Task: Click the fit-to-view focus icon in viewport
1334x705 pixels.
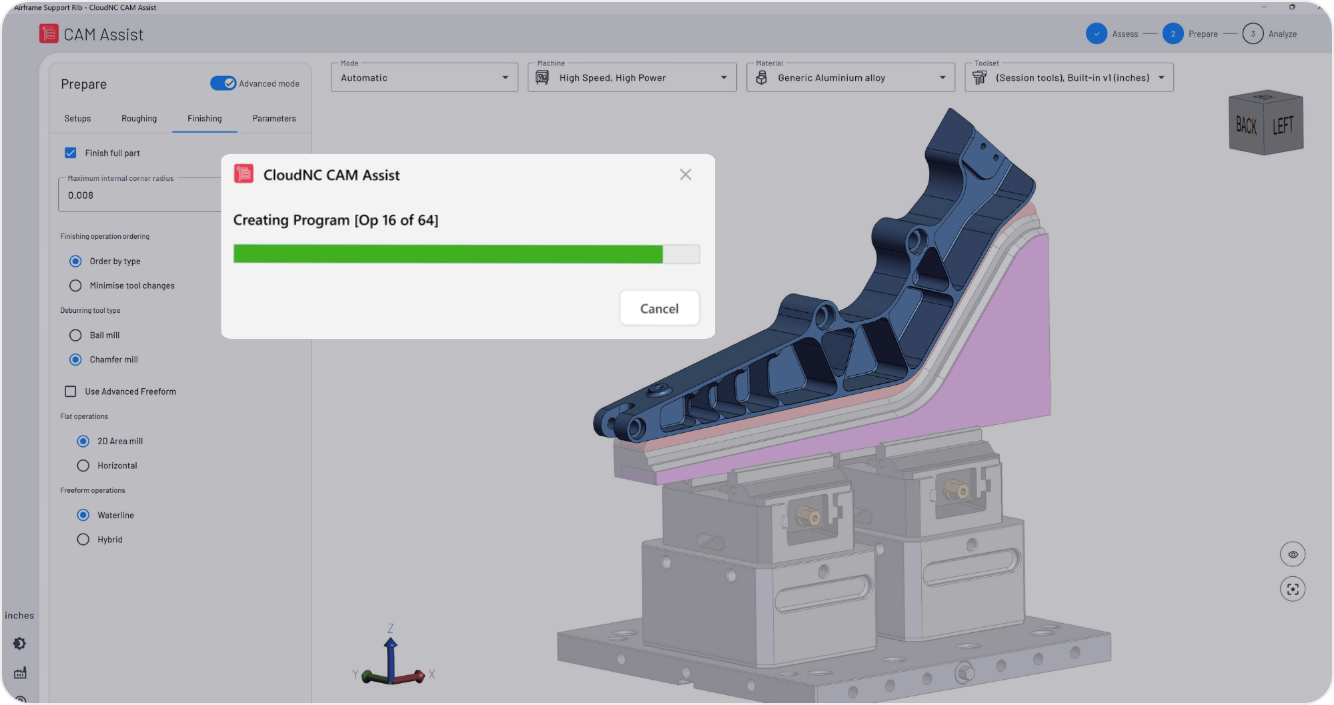Action: click(x=1292, y=588)
